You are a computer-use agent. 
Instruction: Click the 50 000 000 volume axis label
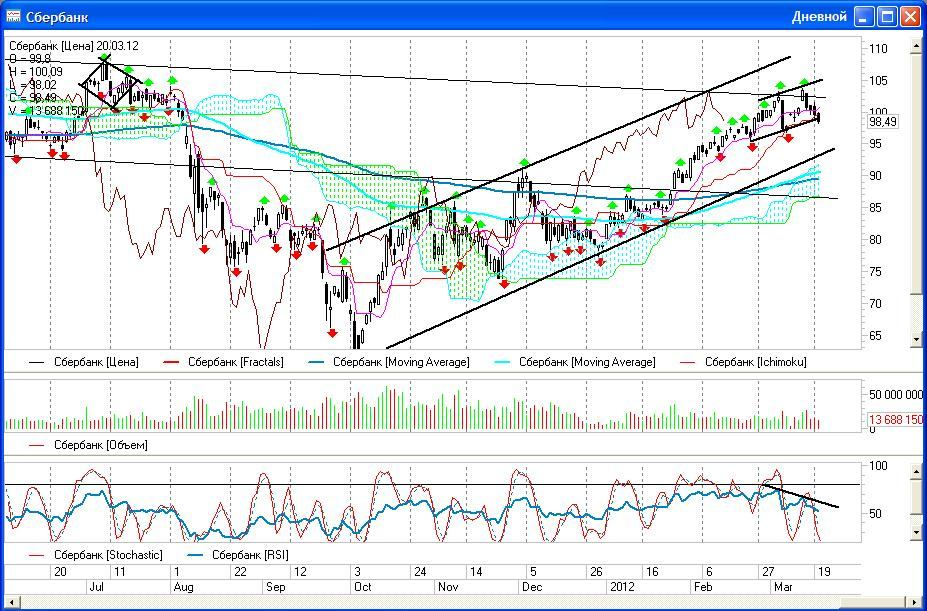click(896, 395)
